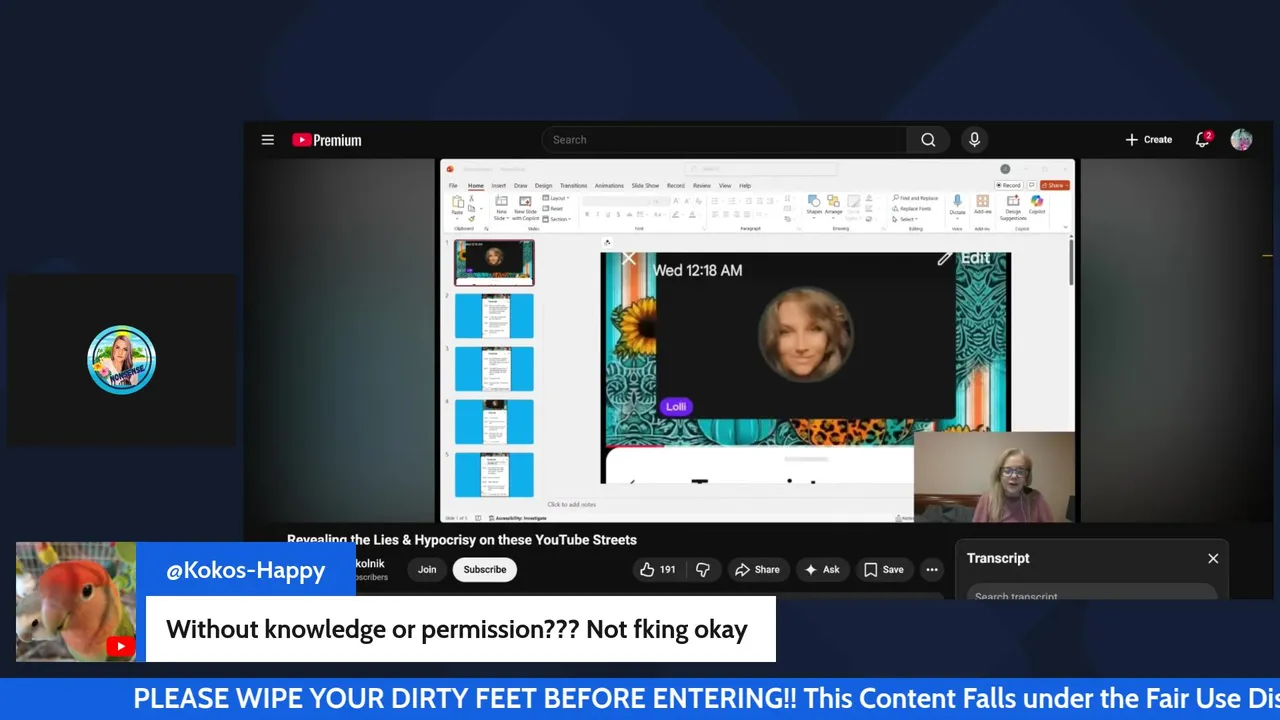Switch to the Draw ribbon tab
Viewport: 1280px width, 720px height.
click(x=521, y=186)
